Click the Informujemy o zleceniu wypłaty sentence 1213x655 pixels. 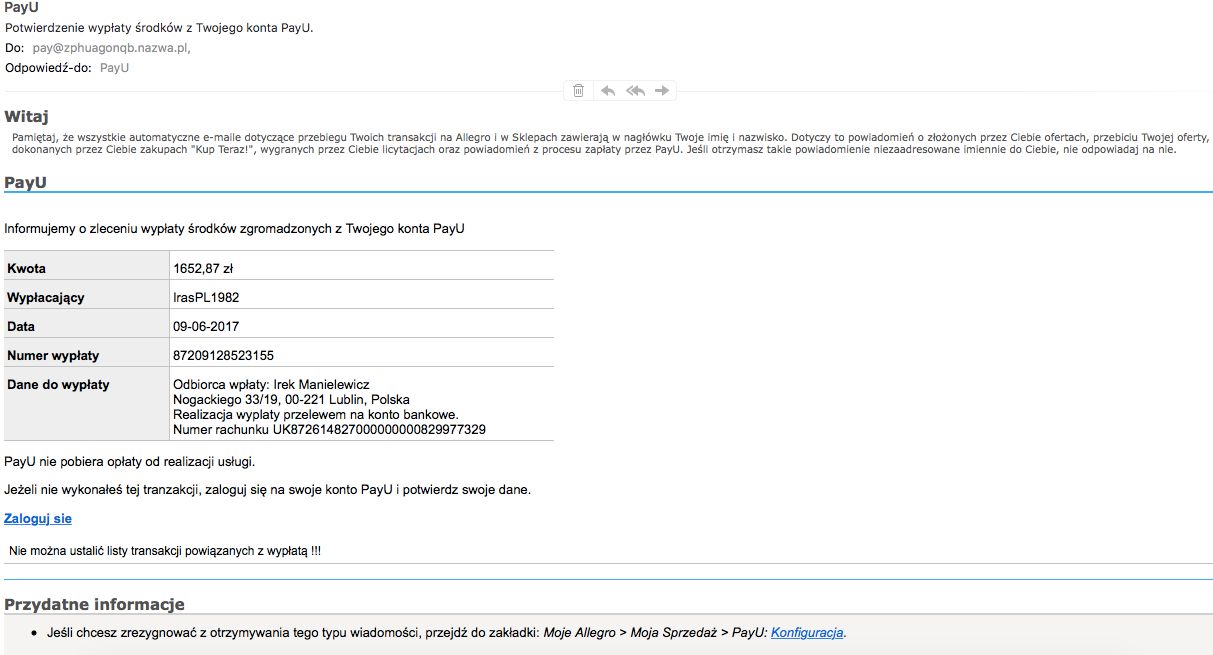[234, 228]
